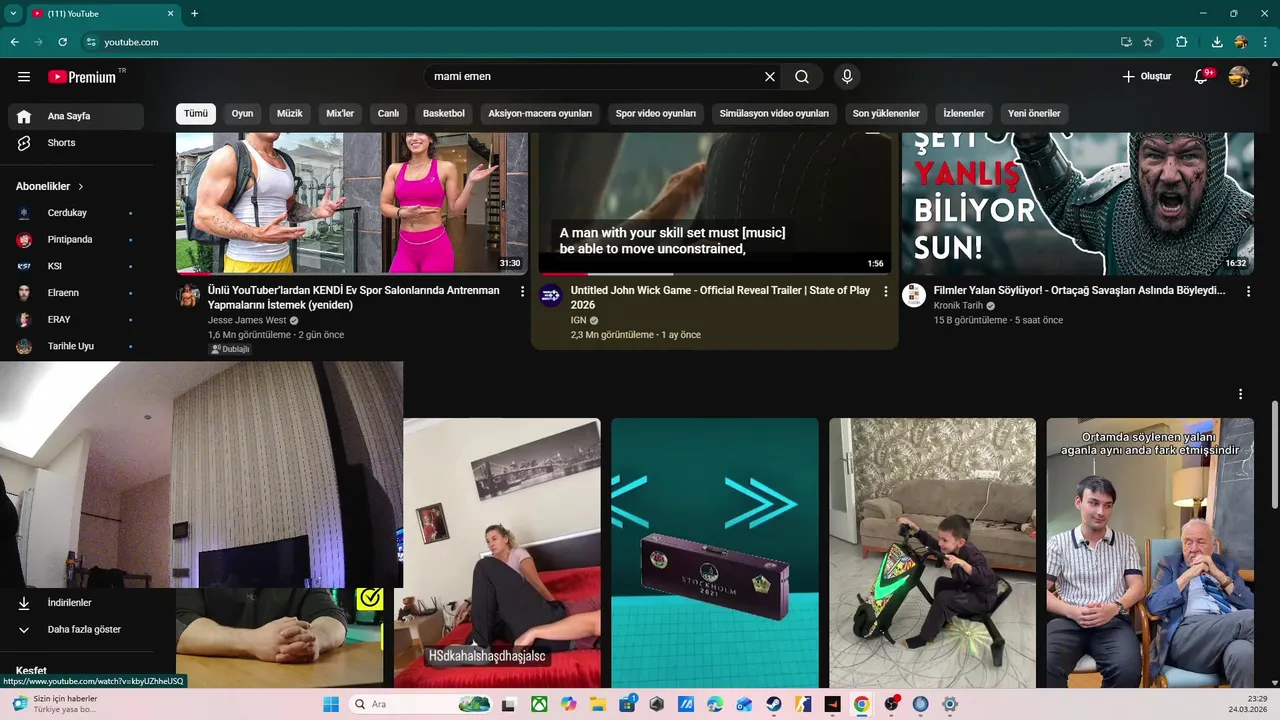Open the Elraenn subscription channel
Screen dimensions: 1280x720
coord(76,293)
